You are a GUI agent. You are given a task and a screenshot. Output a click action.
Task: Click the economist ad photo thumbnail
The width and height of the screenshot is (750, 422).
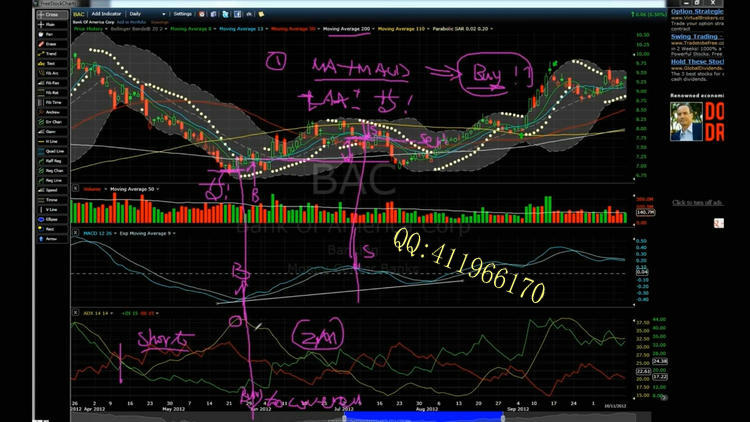(686, 122)
